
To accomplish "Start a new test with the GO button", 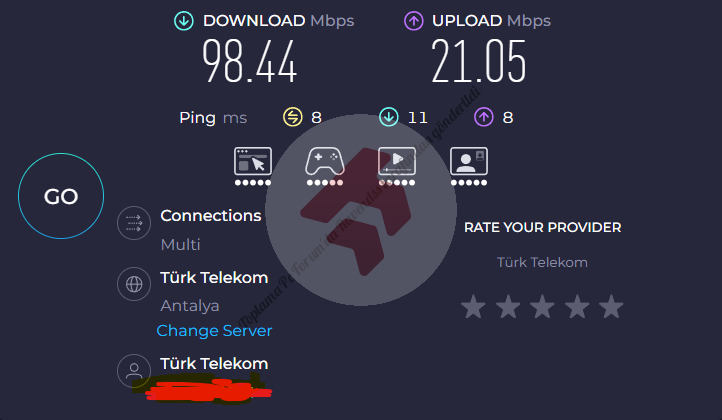I will [x=61, y=196].
